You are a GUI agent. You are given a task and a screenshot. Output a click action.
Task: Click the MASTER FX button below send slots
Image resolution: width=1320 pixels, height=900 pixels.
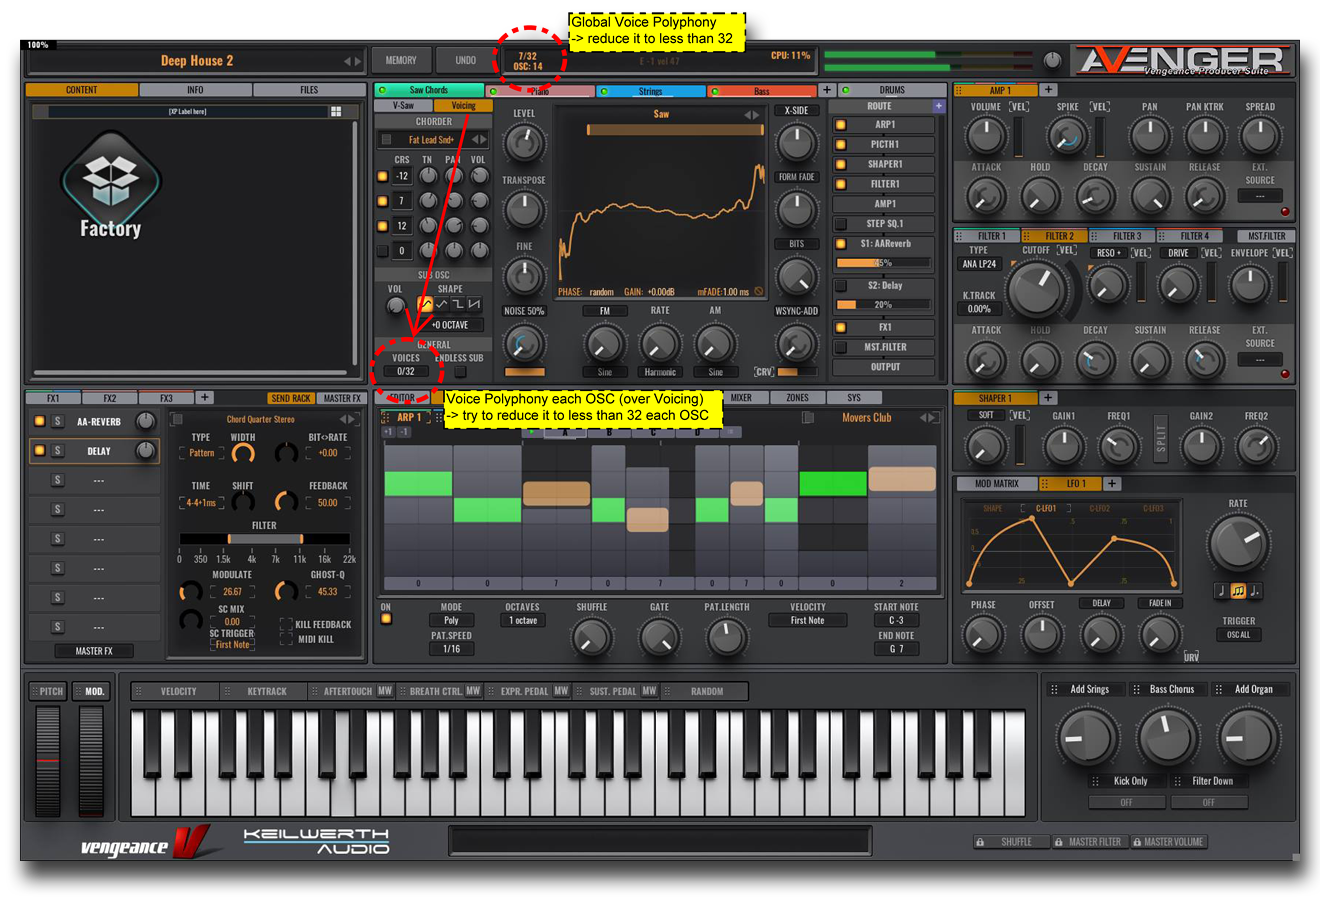[94, 651]
